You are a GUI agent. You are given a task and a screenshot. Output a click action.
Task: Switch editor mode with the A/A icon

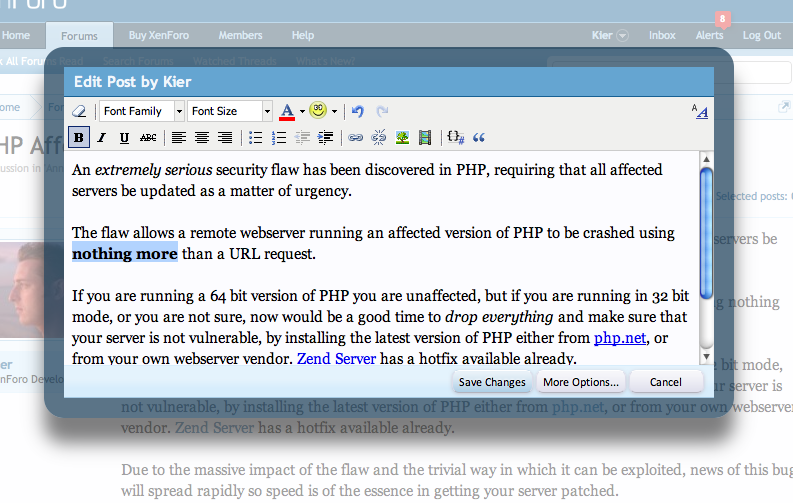[699, 111]
